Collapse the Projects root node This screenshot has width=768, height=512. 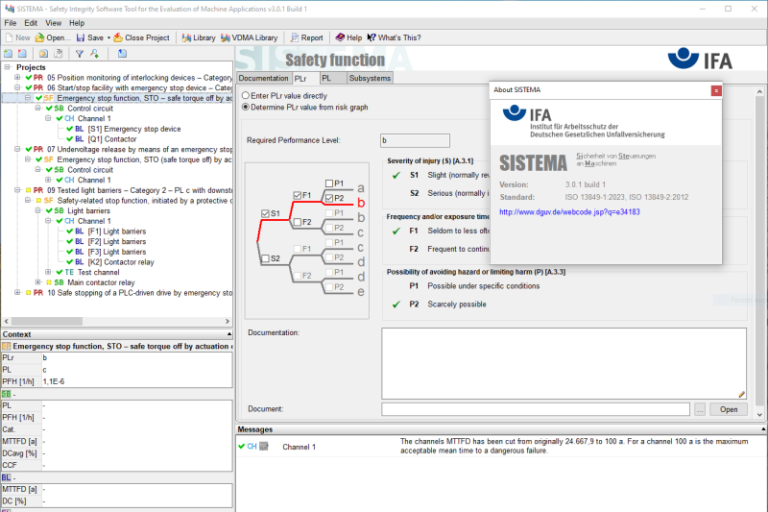[x=7, y=67]
